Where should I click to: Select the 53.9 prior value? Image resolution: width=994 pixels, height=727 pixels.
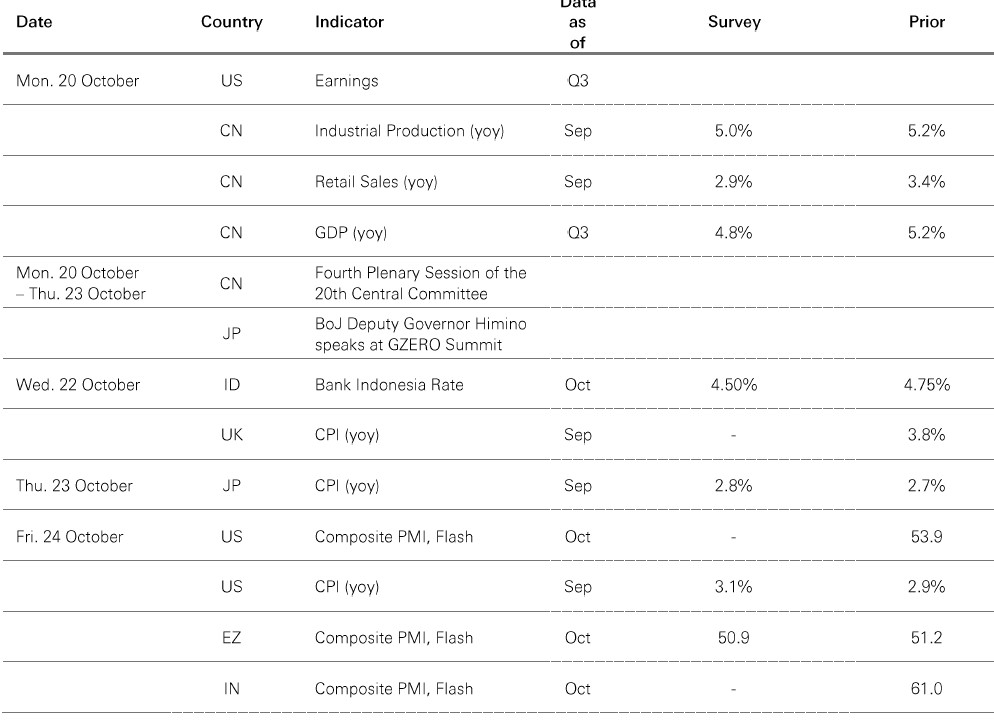(x=926, y=537)
